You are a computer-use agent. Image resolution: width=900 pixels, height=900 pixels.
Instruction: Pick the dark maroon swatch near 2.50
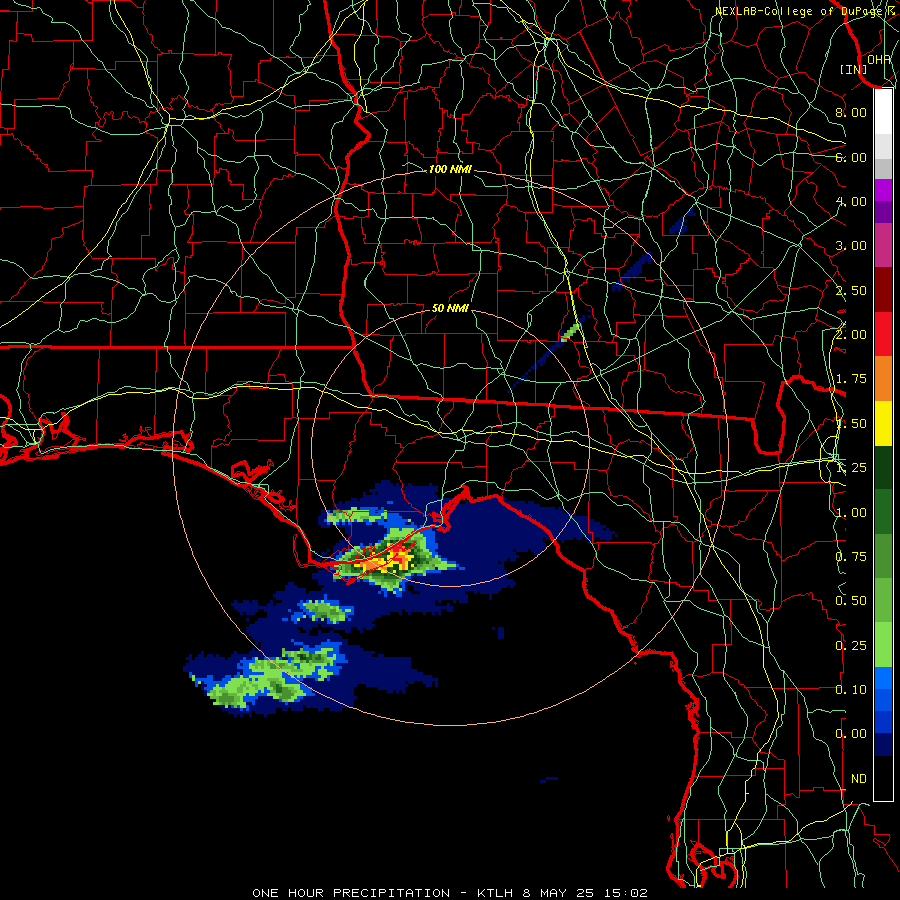(x=883, y=290)
